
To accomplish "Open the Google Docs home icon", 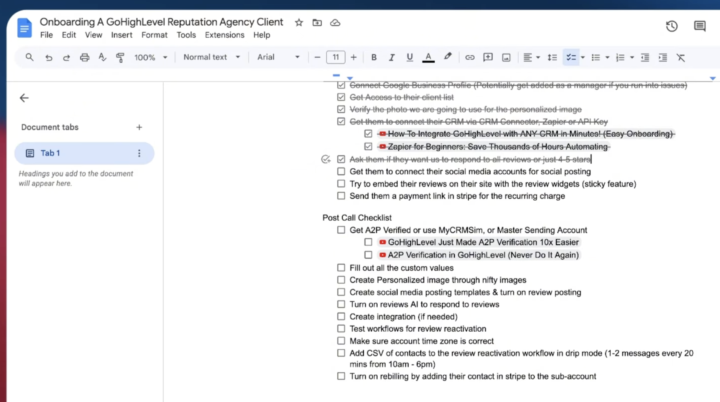I will [24, 28].
